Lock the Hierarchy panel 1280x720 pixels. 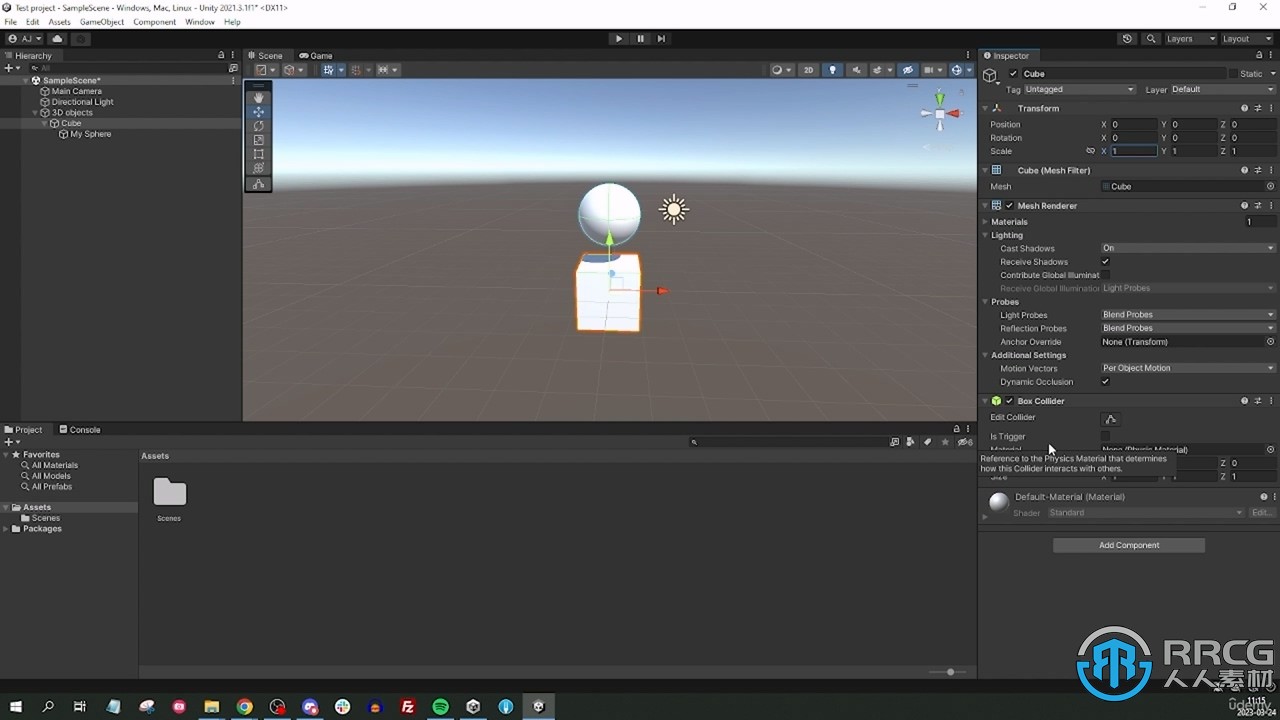coord(221,55)
